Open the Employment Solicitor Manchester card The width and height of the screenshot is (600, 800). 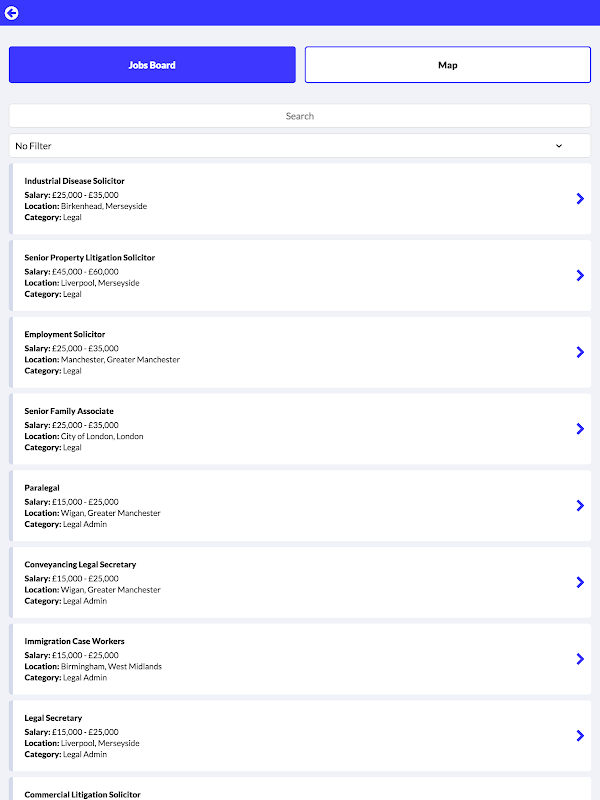300,352
